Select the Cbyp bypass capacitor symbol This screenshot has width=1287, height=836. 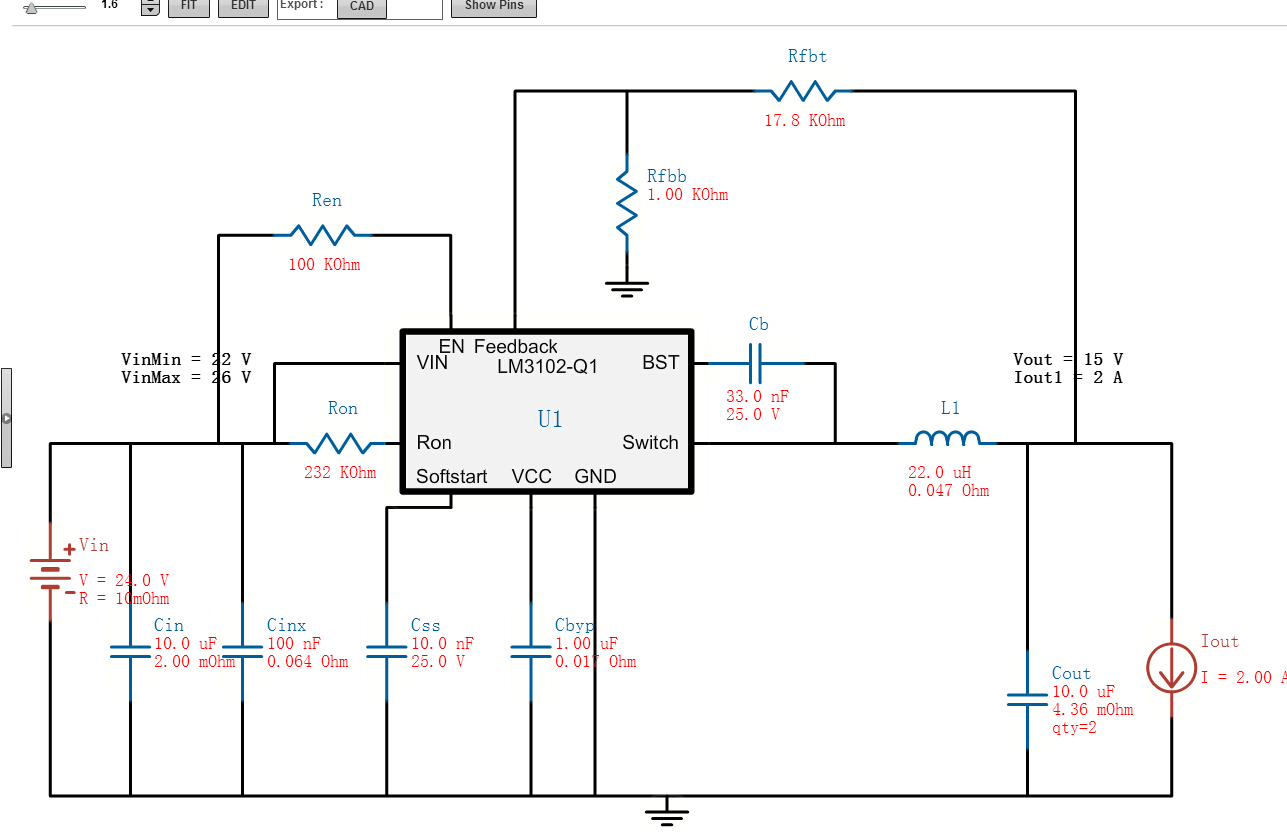pos(531,651)
